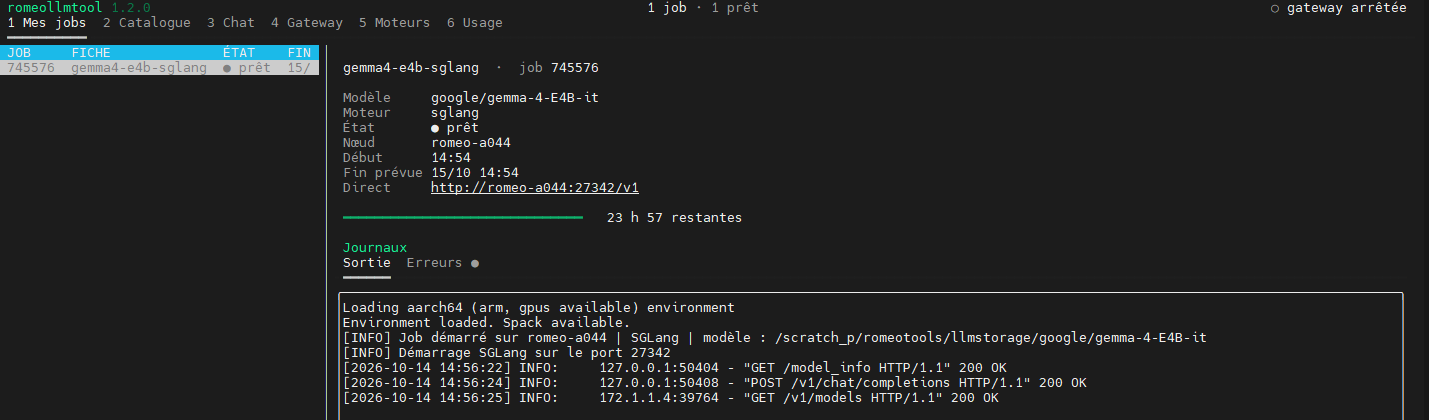
Task: Open the Usage tab
Action: click(475, 22)
